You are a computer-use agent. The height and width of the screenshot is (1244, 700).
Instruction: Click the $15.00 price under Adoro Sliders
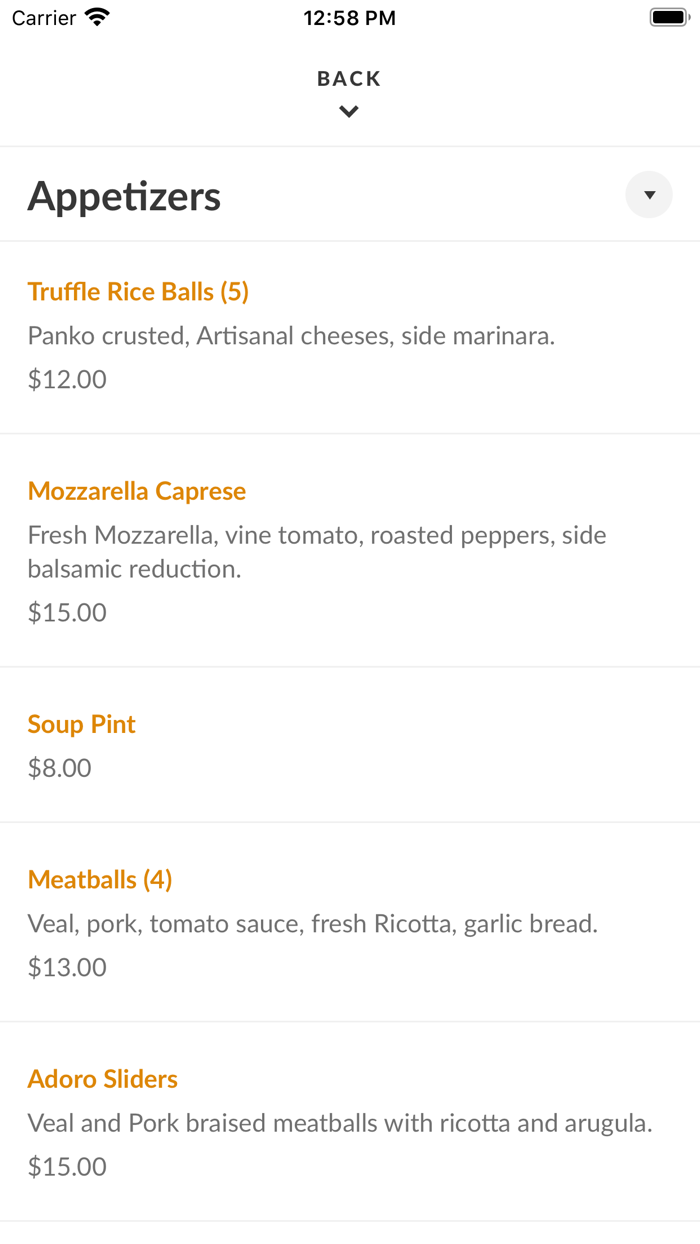click(x=67, y=1166)
